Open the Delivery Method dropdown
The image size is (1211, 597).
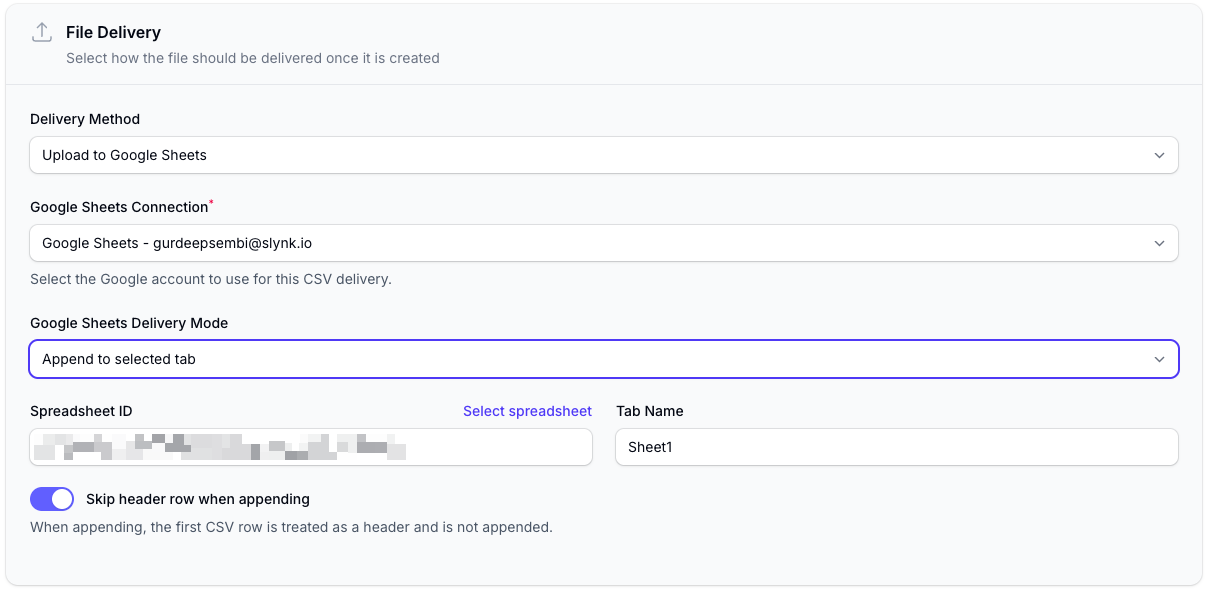coord(604,155)
